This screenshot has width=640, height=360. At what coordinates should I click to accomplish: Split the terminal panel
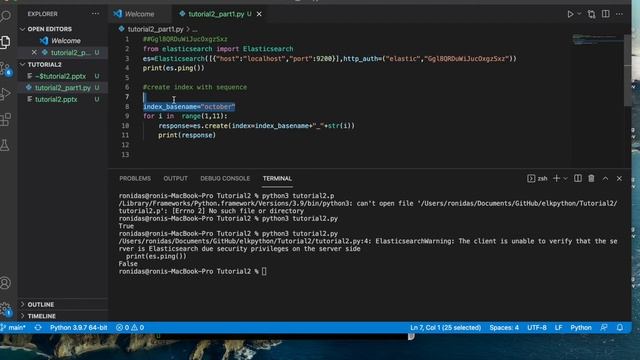pyautogui.click(x=578, y=179)
